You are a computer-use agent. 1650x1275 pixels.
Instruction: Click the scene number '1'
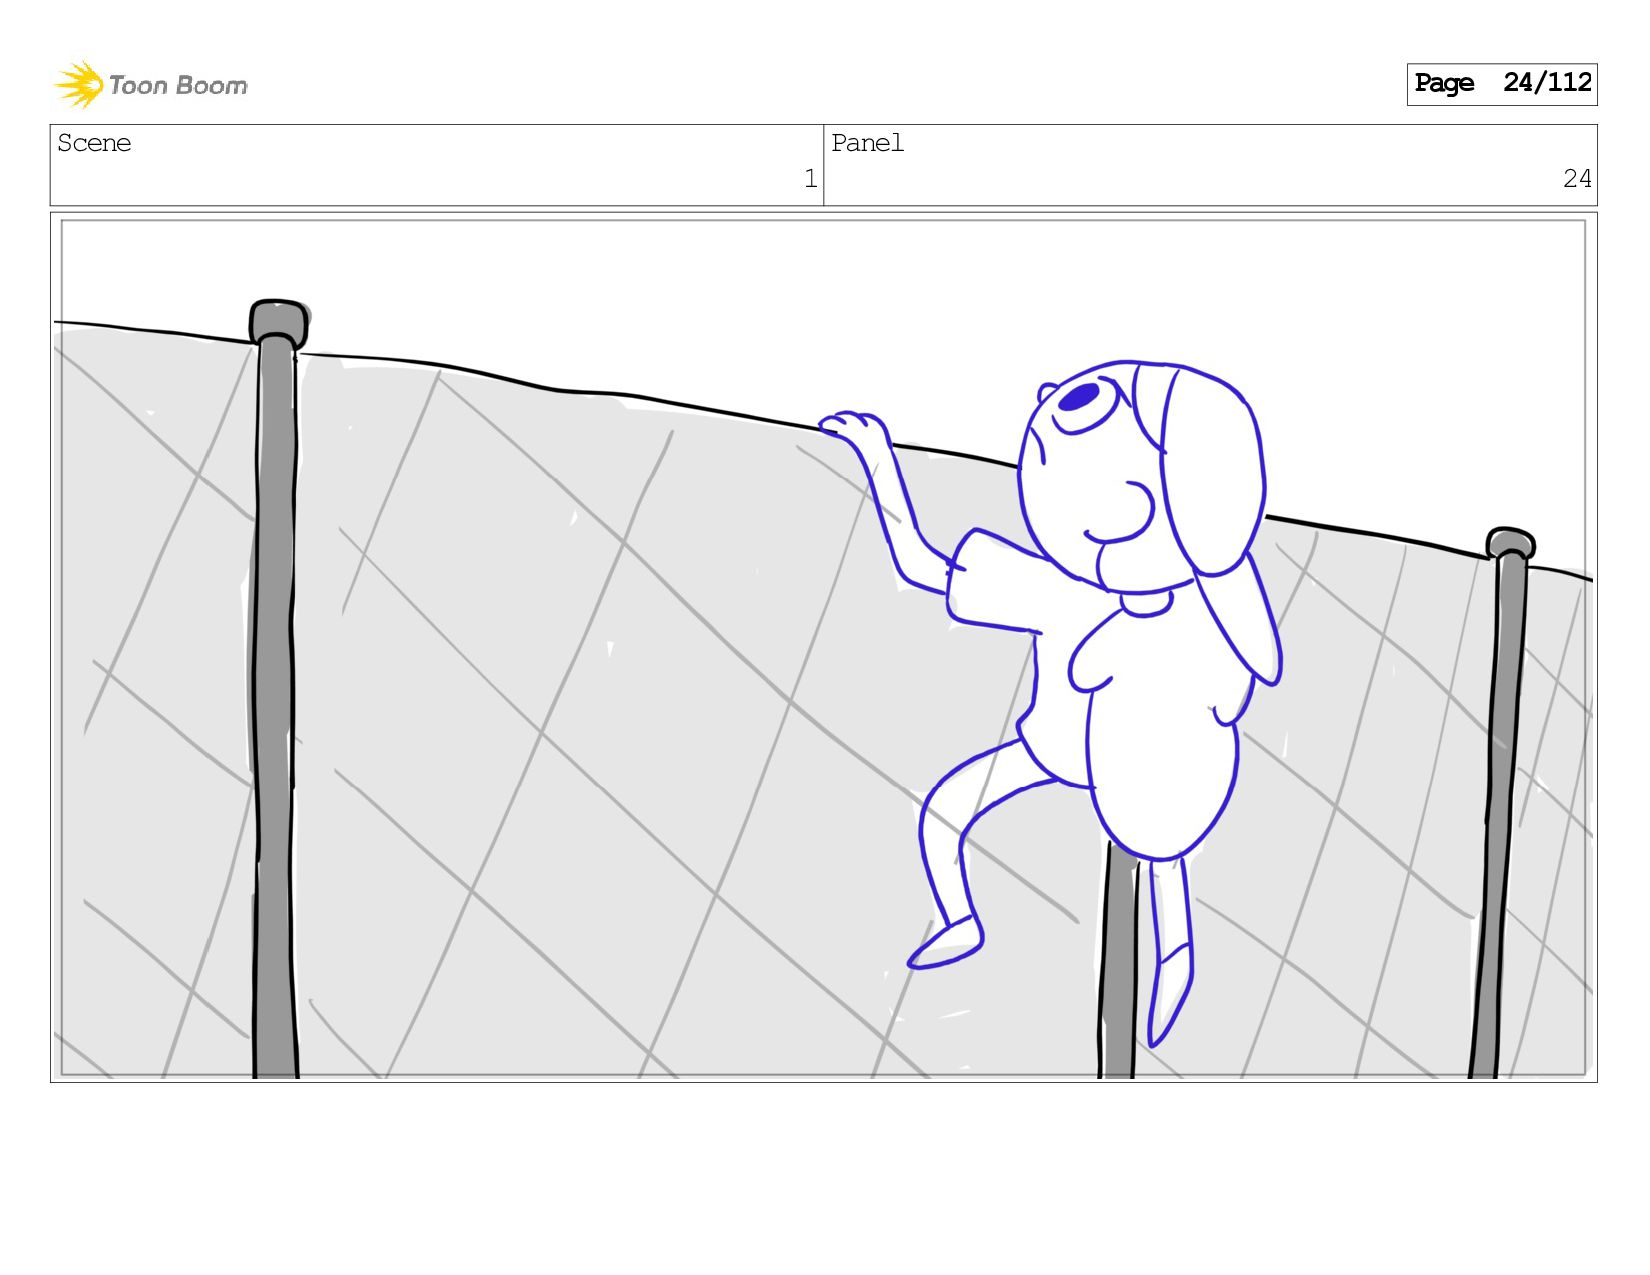click(810, 179)
